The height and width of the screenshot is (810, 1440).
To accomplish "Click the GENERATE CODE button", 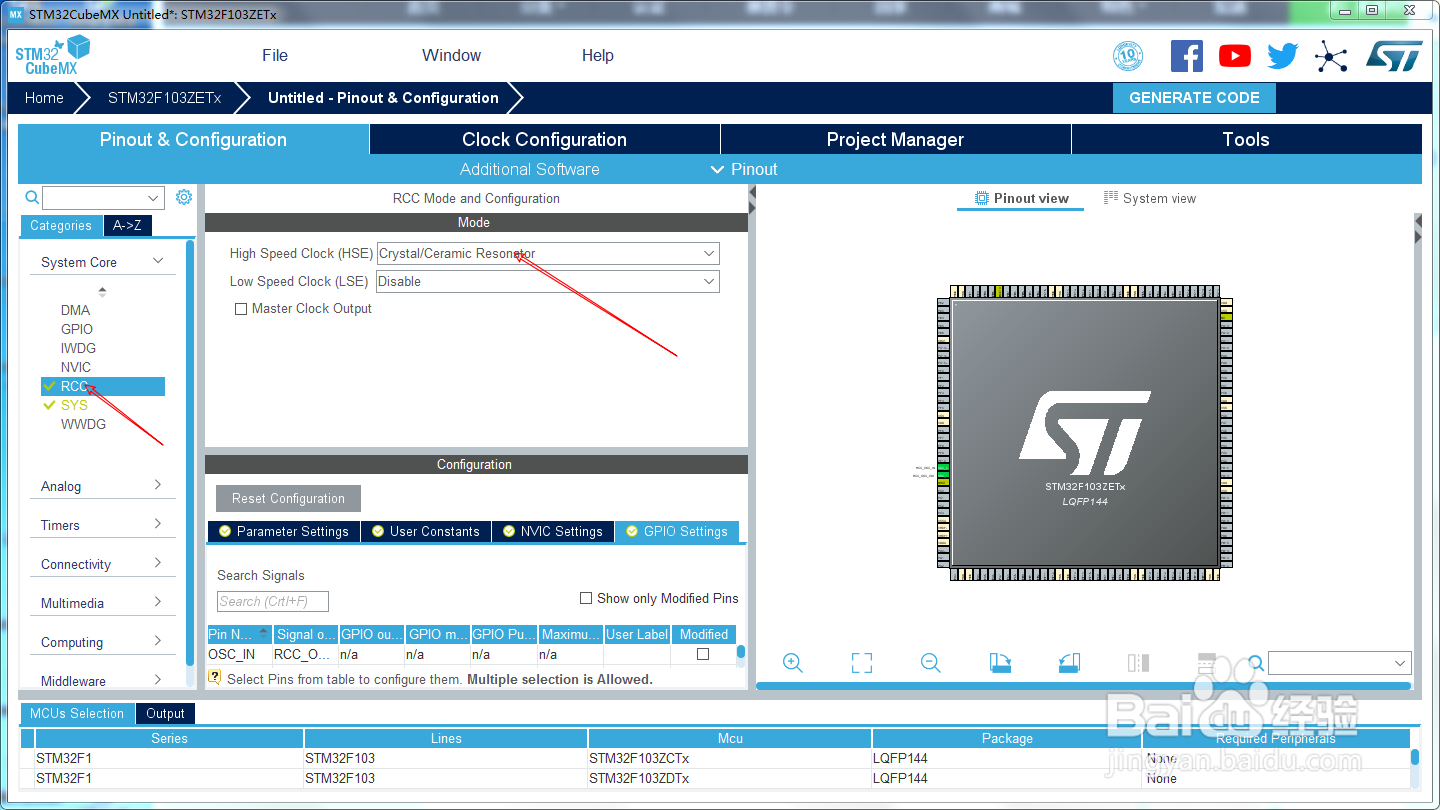I will tap(1194, 97).
